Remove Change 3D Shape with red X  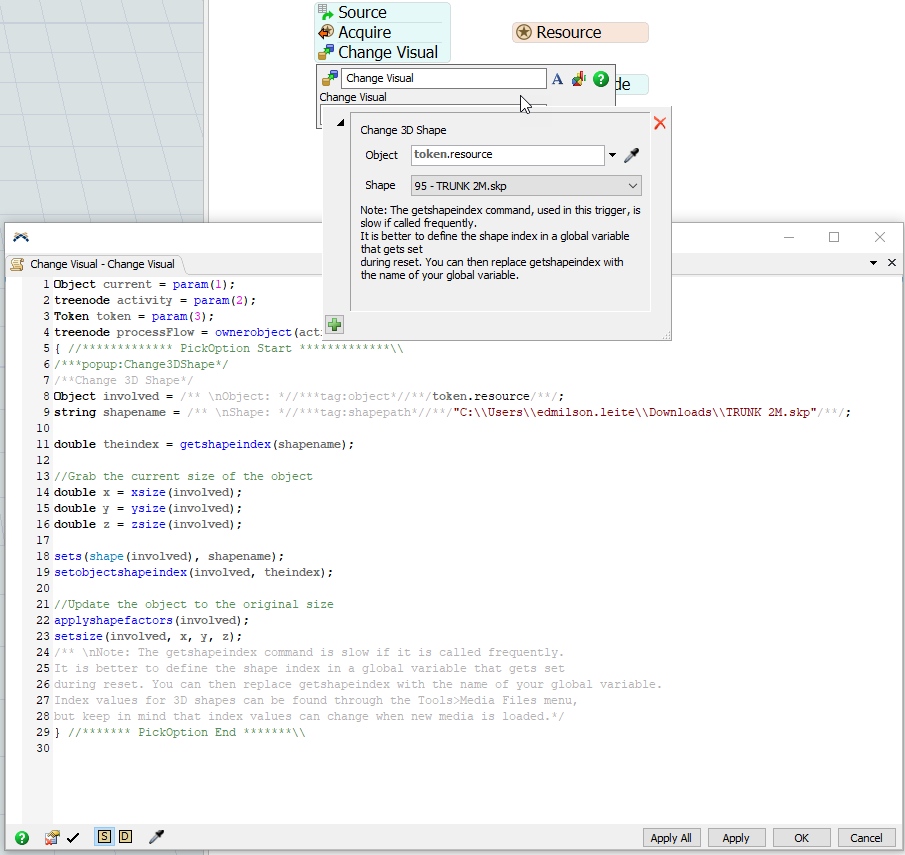pos(659,123)
